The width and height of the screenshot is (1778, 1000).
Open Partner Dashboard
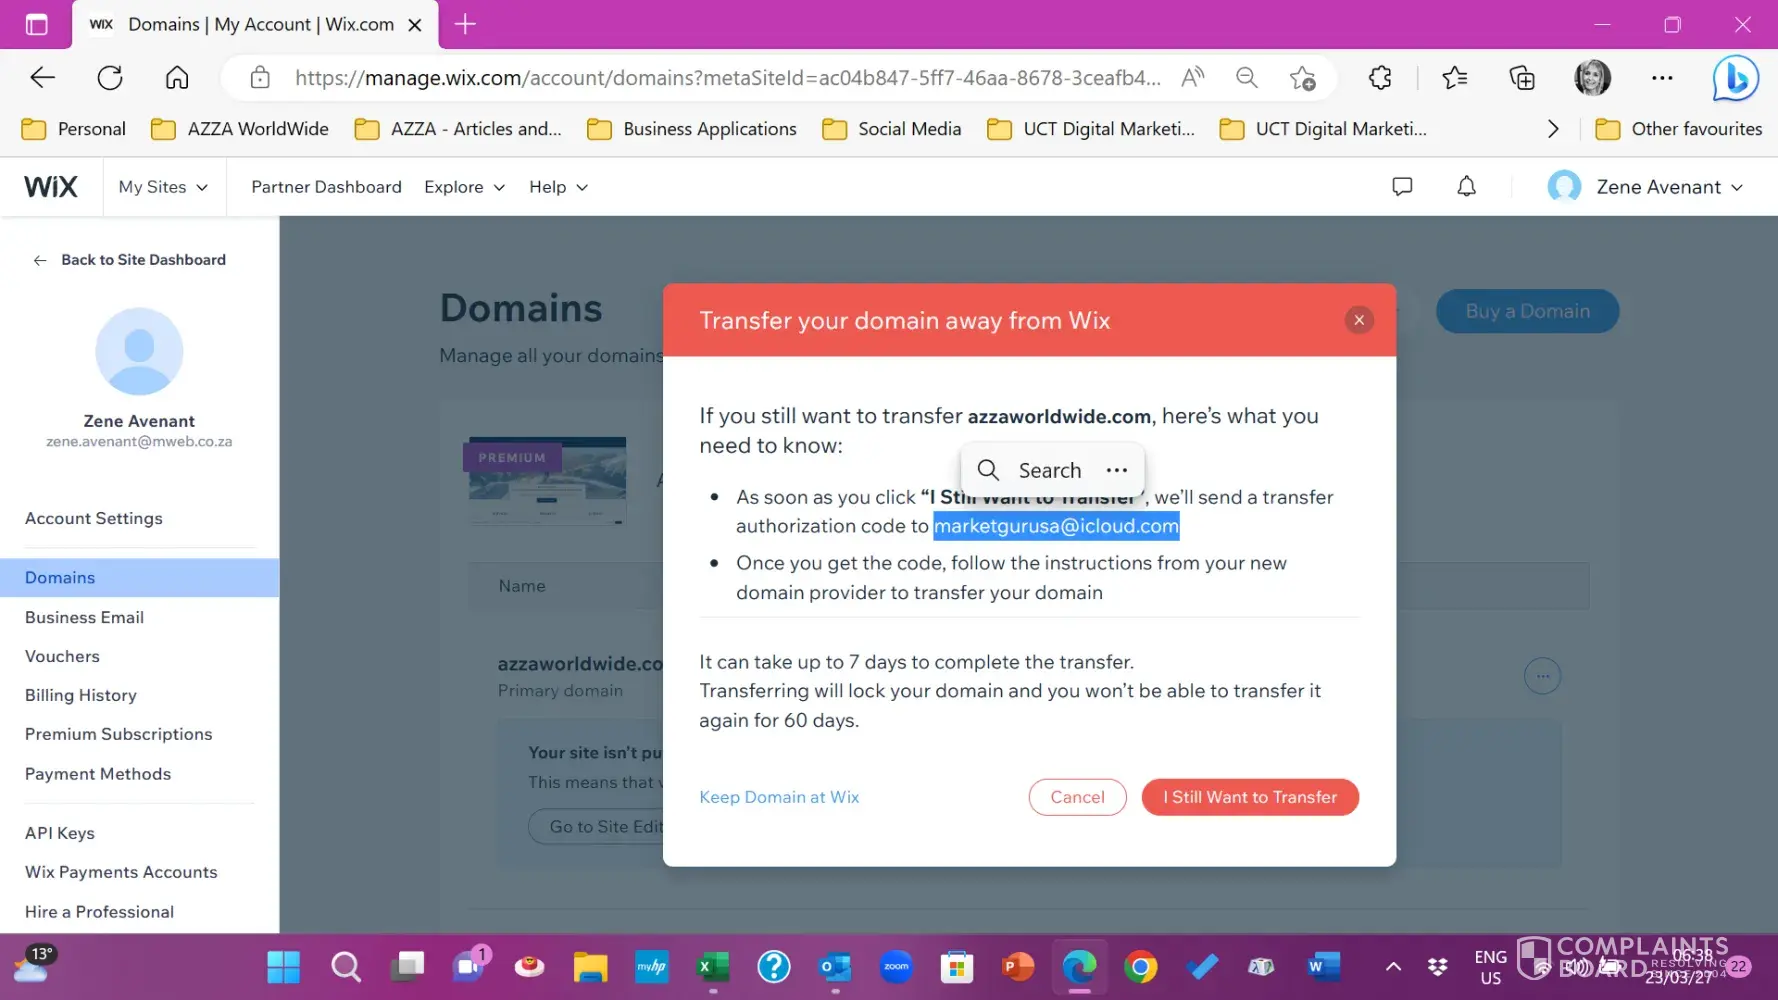click(x=326, y=187)
